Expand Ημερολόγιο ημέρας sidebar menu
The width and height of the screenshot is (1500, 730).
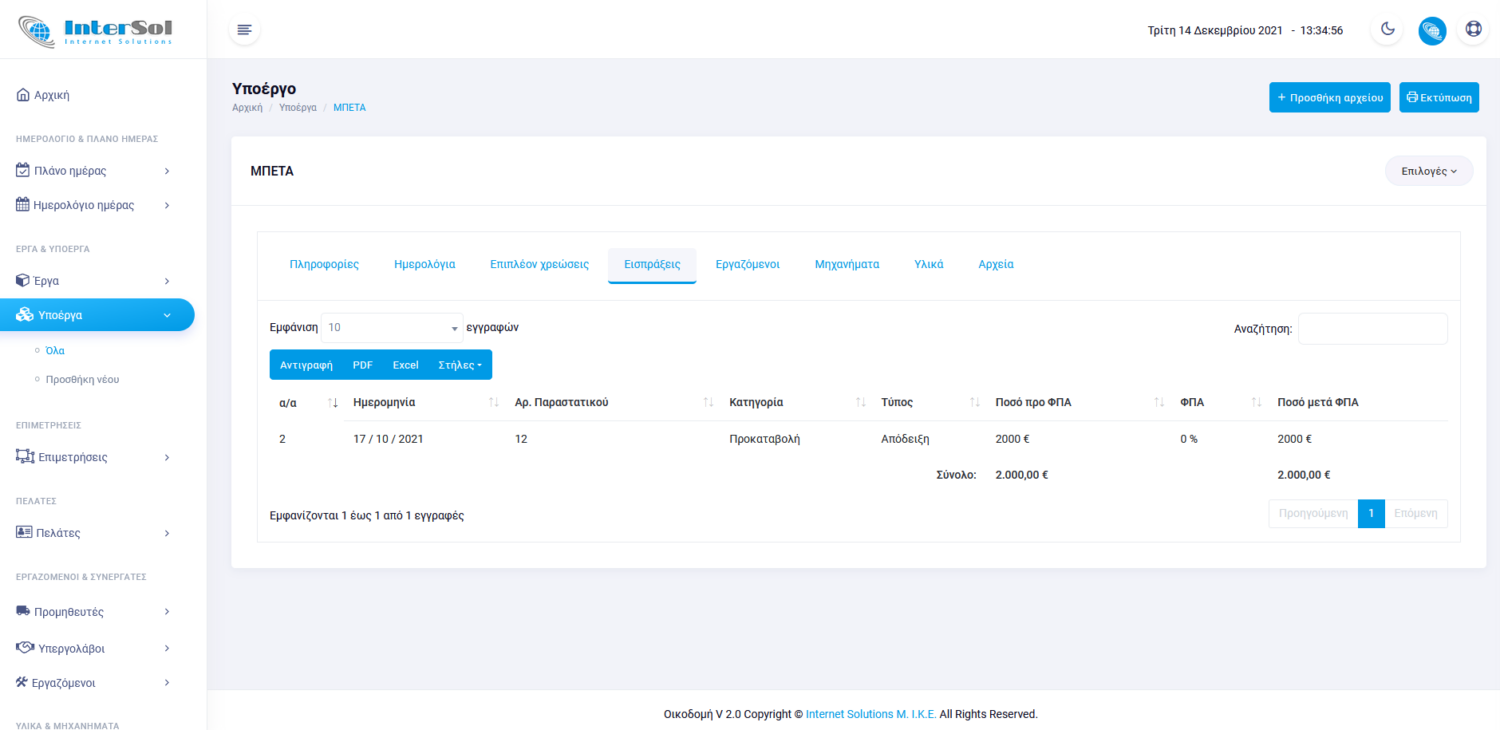(94, 205)
